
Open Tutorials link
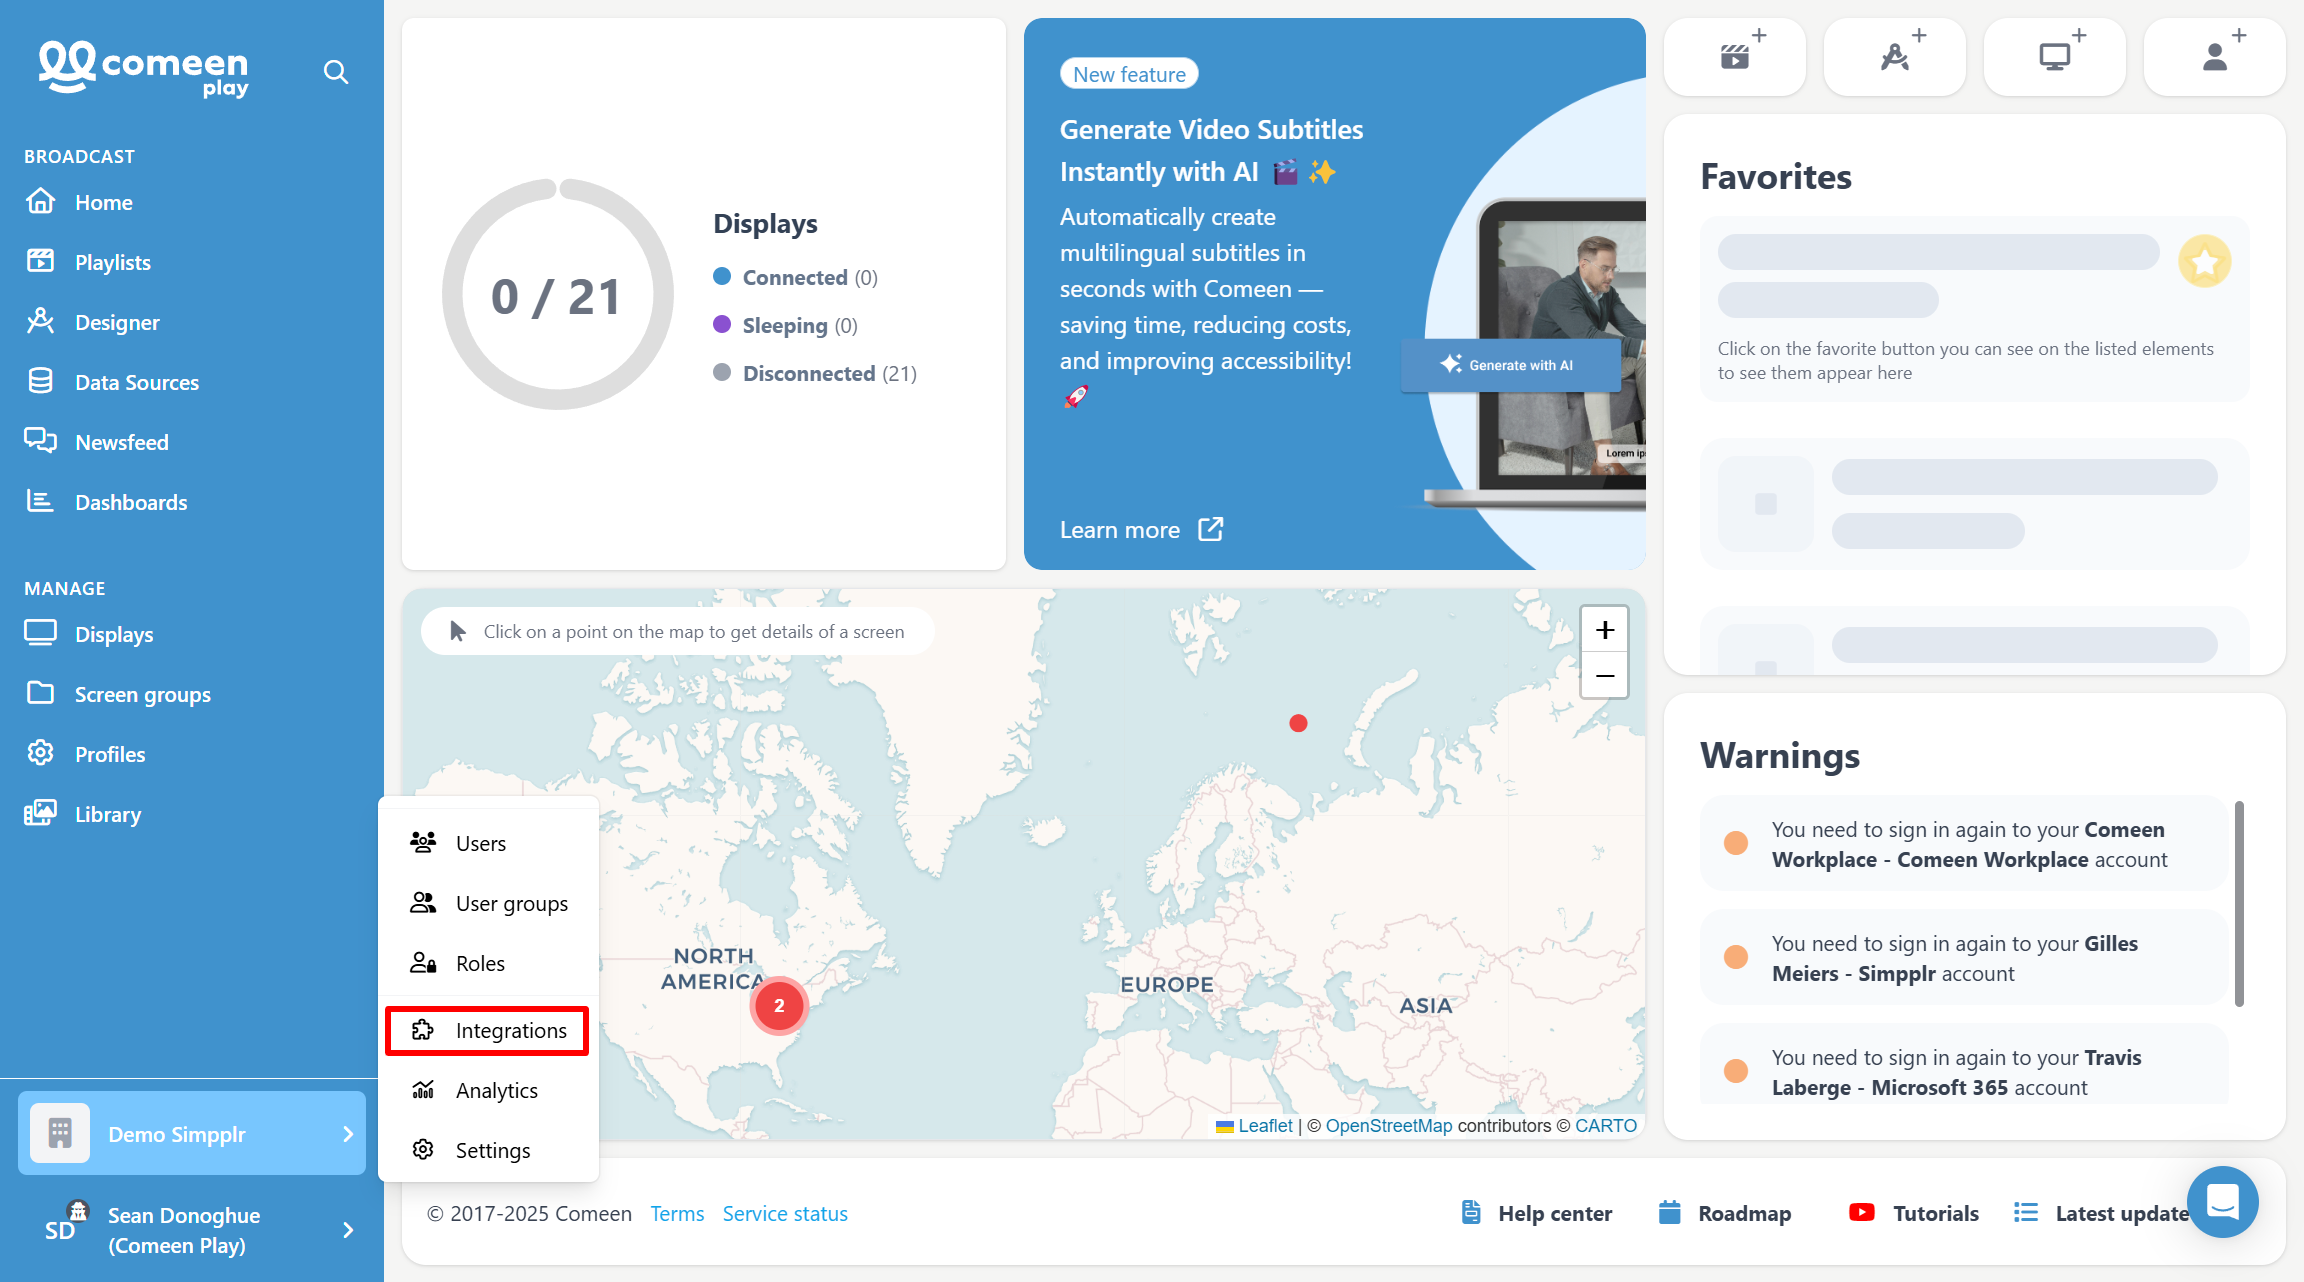pos(1914,1213)
